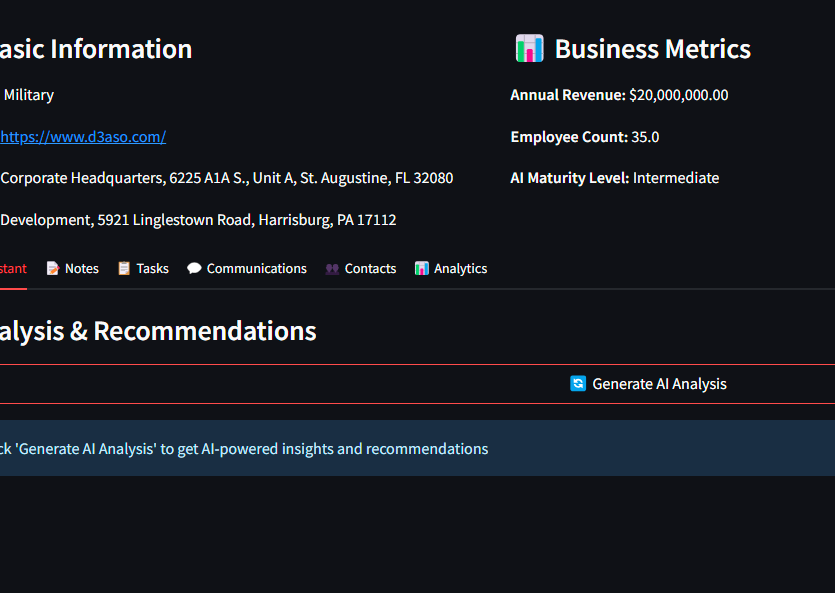Click the Employee Count value

coord(645,137)
